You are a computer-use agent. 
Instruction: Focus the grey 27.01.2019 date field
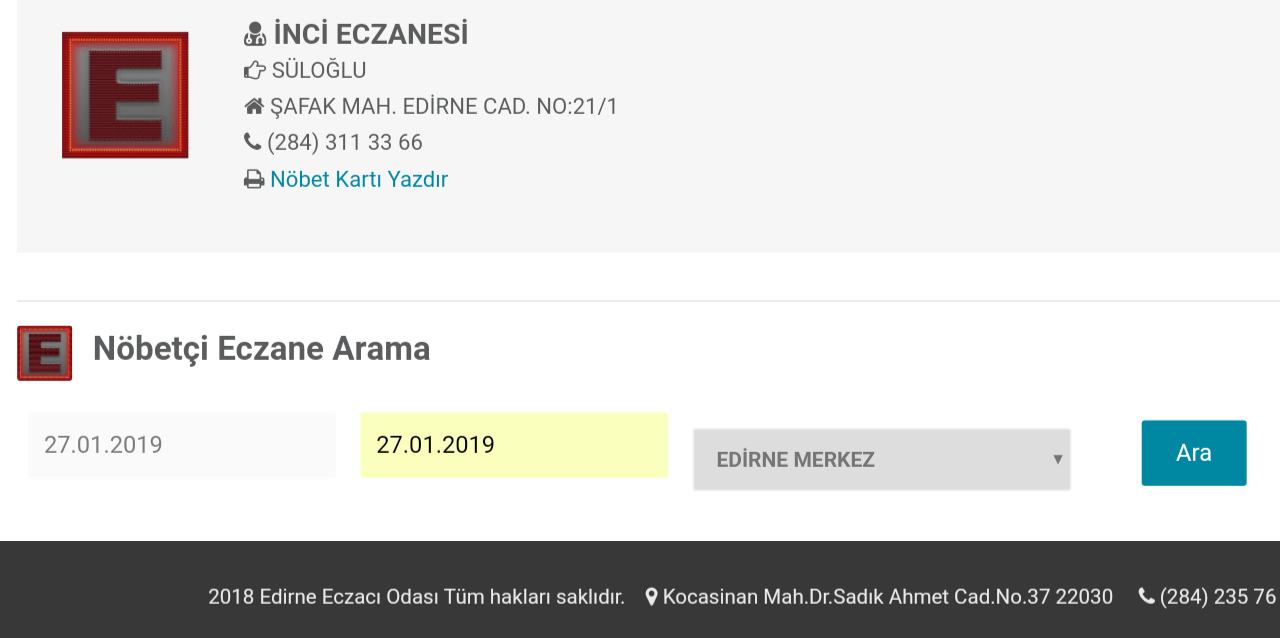point(182,445)
